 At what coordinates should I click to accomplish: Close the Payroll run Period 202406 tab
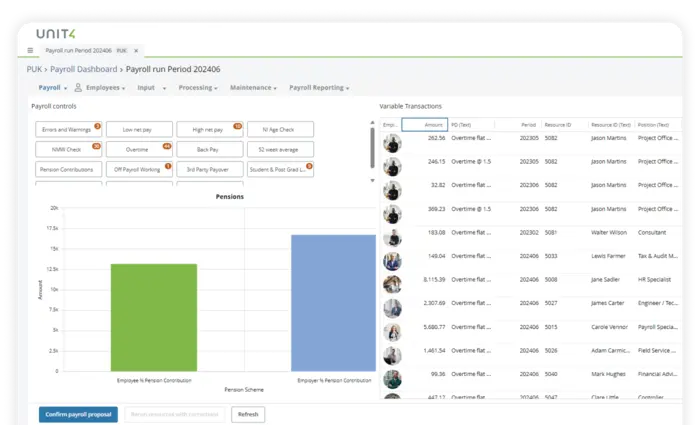pos(136,50)
